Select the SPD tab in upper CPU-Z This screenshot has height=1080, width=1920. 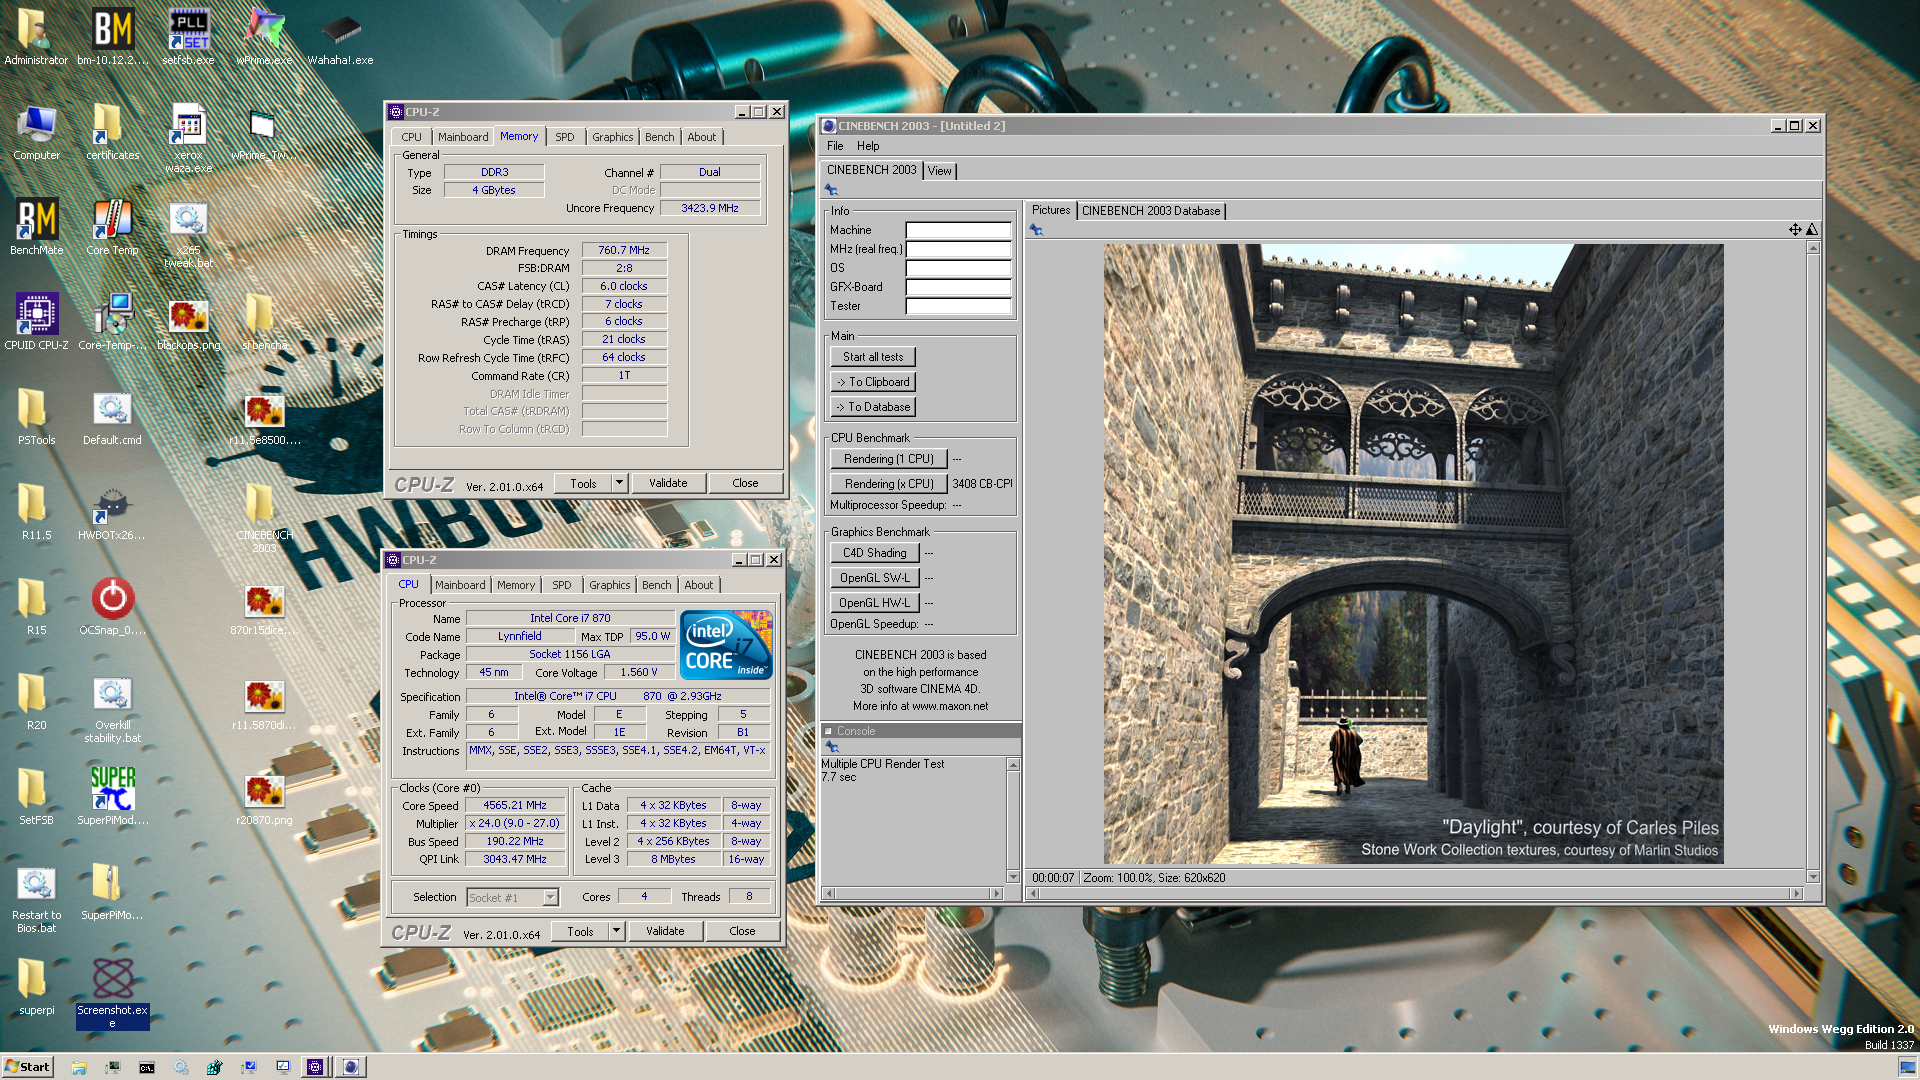pyautogui.click(x=565, y=137)
